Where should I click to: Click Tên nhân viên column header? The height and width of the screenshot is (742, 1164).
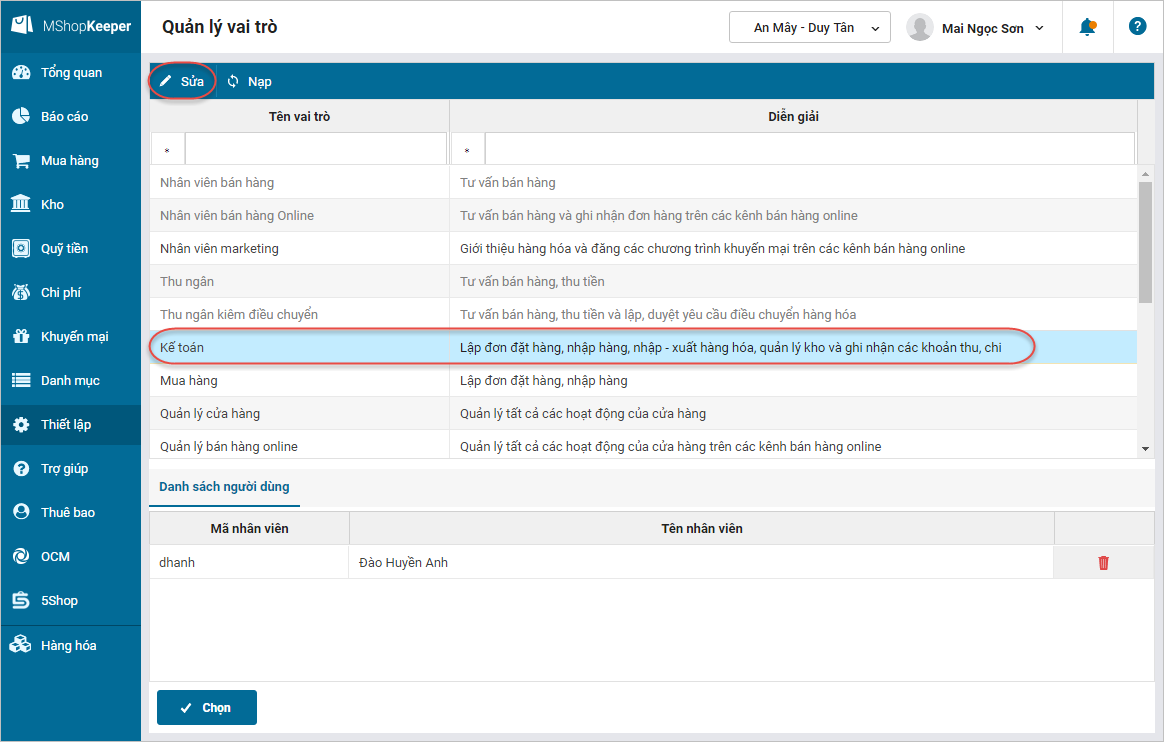pyautogui.click(x=702, y=528)
